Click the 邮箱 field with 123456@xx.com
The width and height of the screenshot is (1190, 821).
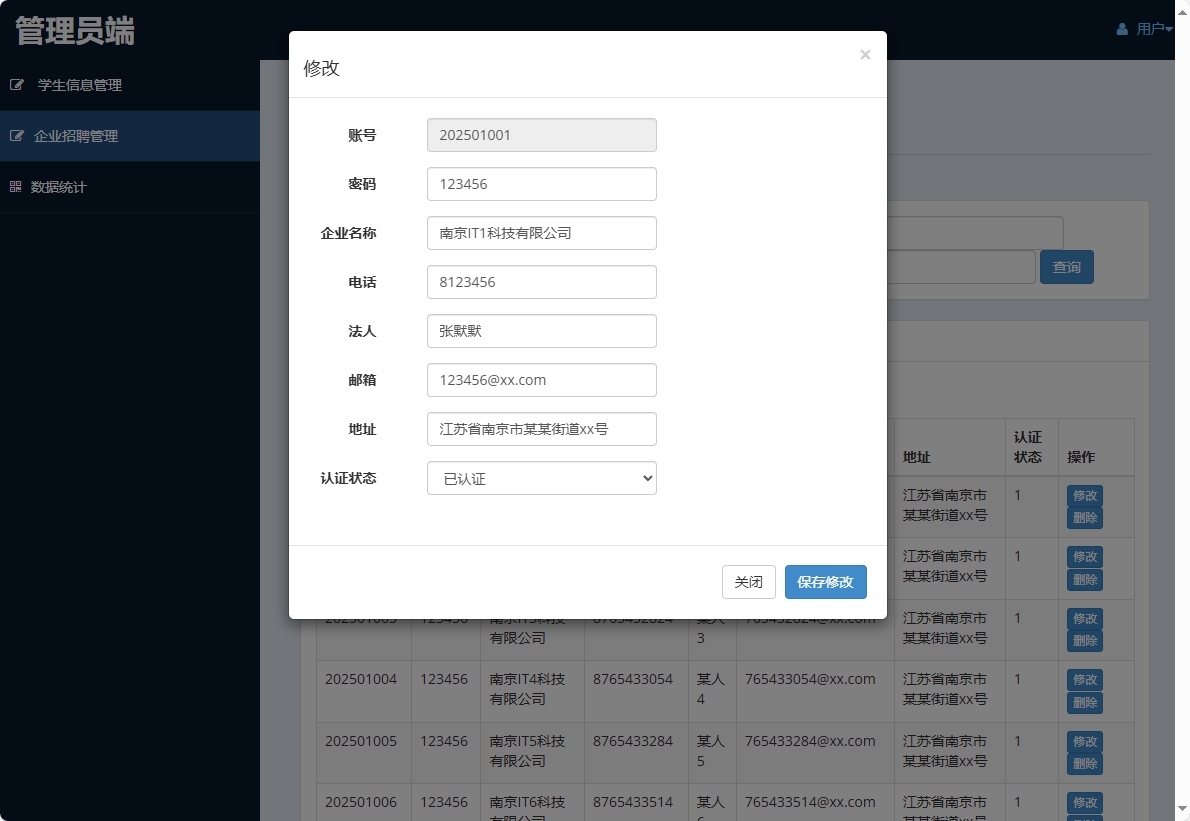tap(541, 380)
